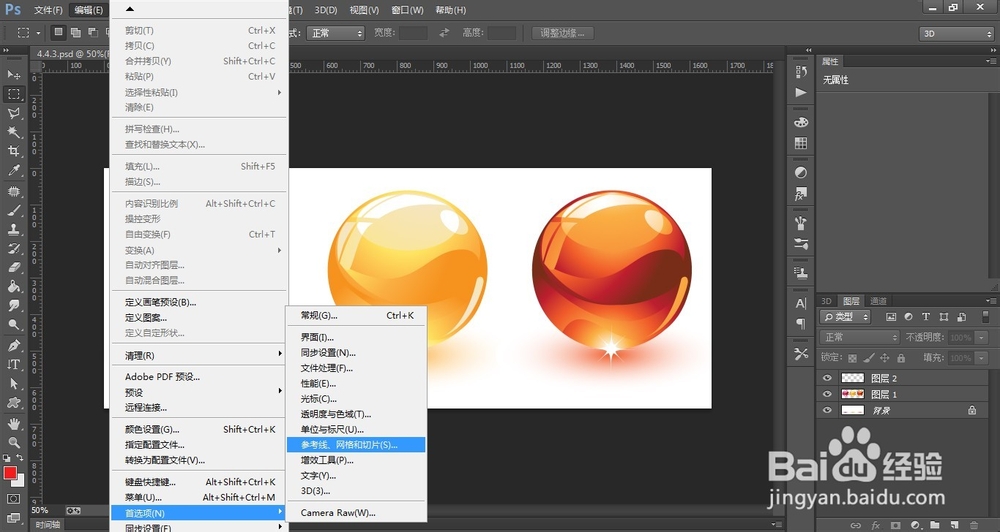
Task: Select the Magic Wand tool
Action: tap(13, 133)
